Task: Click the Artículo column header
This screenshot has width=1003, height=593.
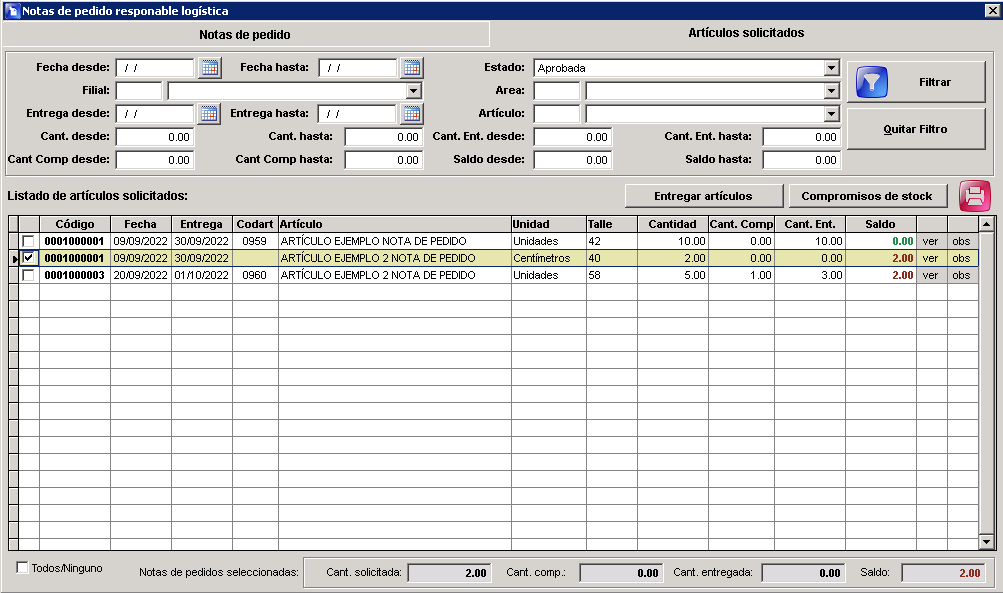Action: click(x=395, y=224)
